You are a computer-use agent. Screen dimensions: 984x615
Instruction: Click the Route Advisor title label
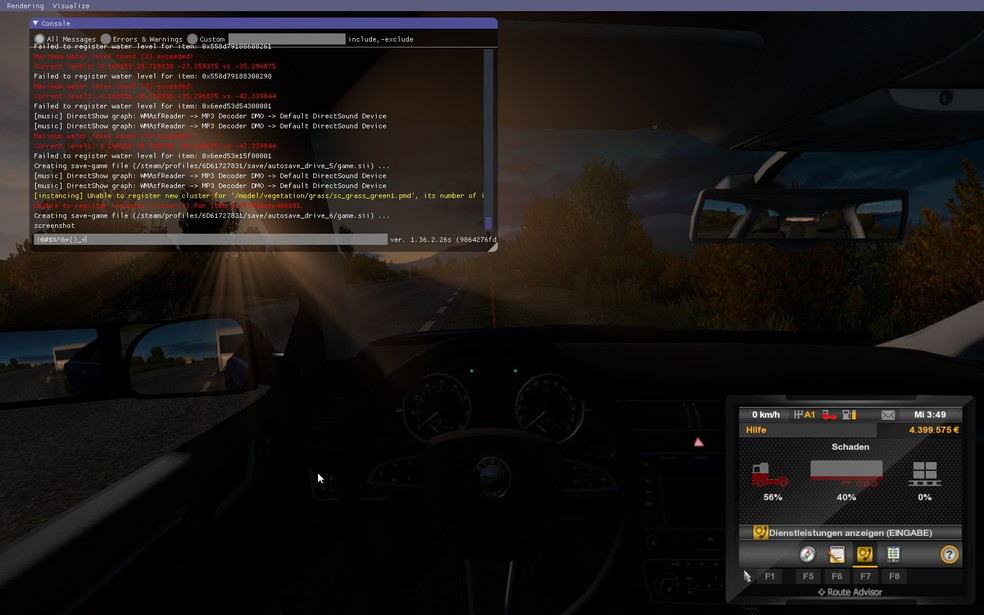pos(850,592)
